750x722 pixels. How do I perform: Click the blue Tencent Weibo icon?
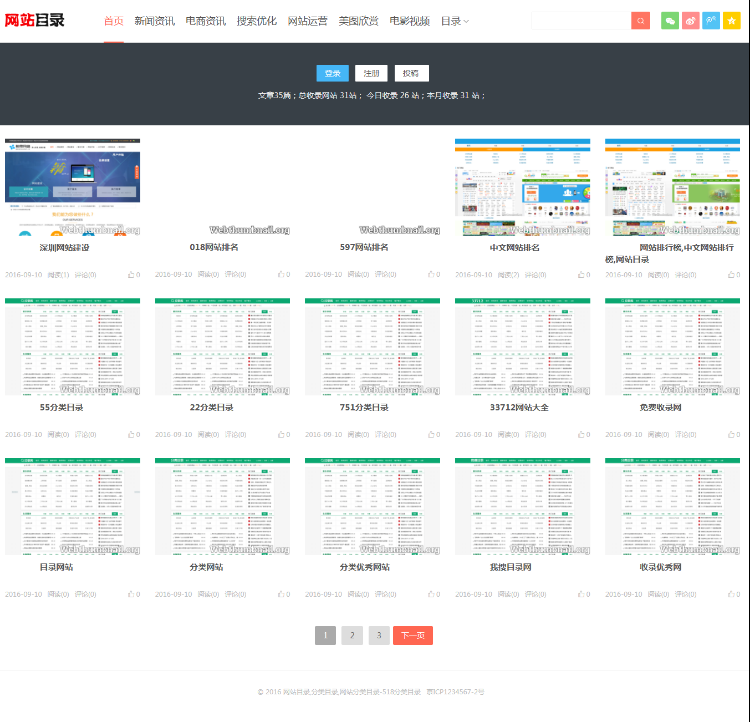[x=711, y=21]
